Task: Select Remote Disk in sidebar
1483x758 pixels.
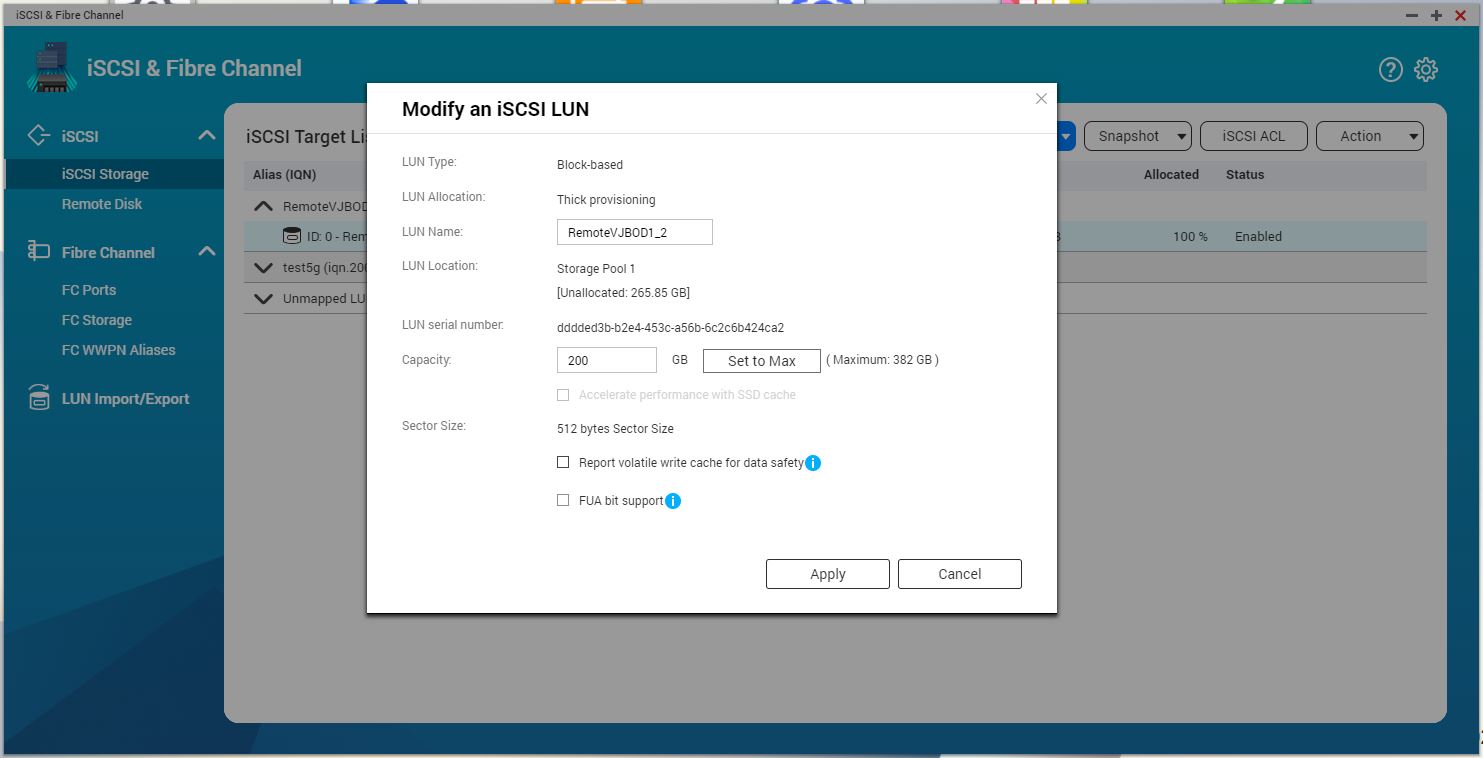Action: coord(102,204)
